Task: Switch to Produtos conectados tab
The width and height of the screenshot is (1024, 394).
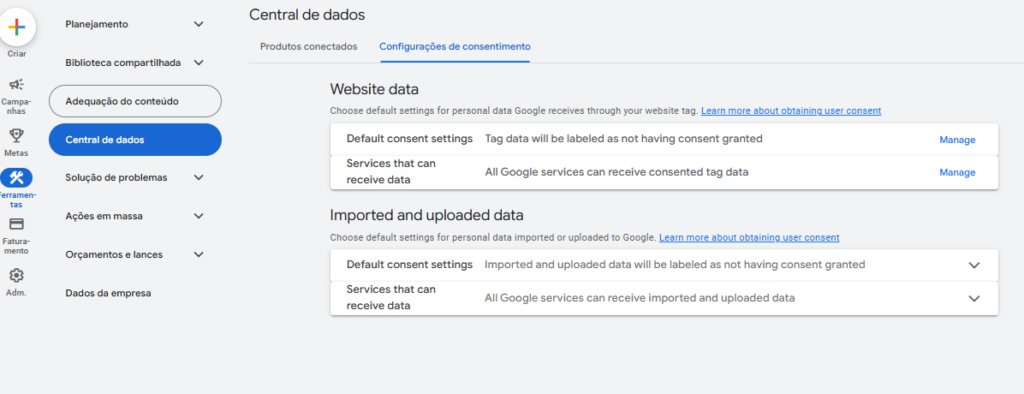Action: click(309, 47)
